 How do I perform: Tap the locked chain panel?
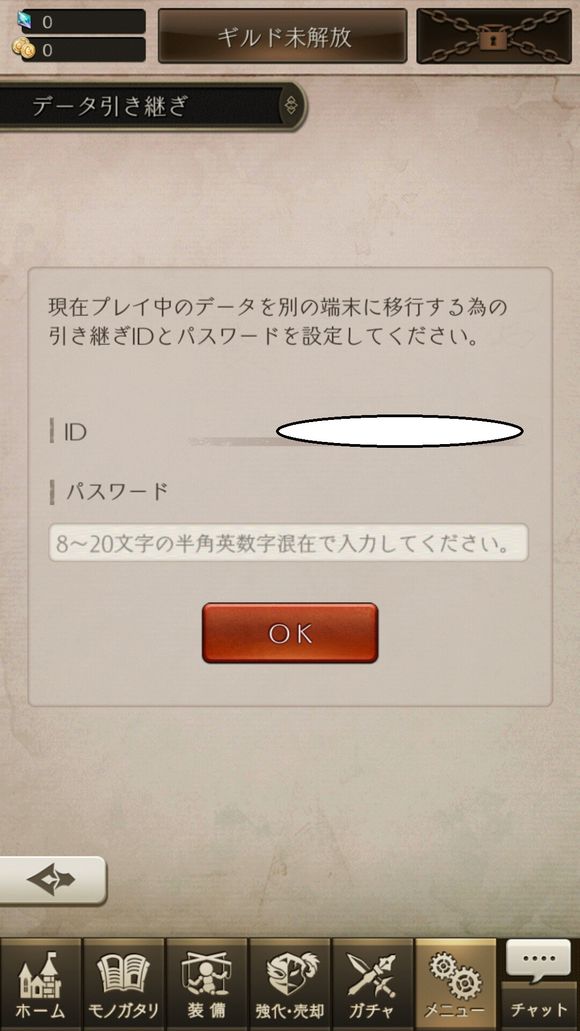[494, 36]
